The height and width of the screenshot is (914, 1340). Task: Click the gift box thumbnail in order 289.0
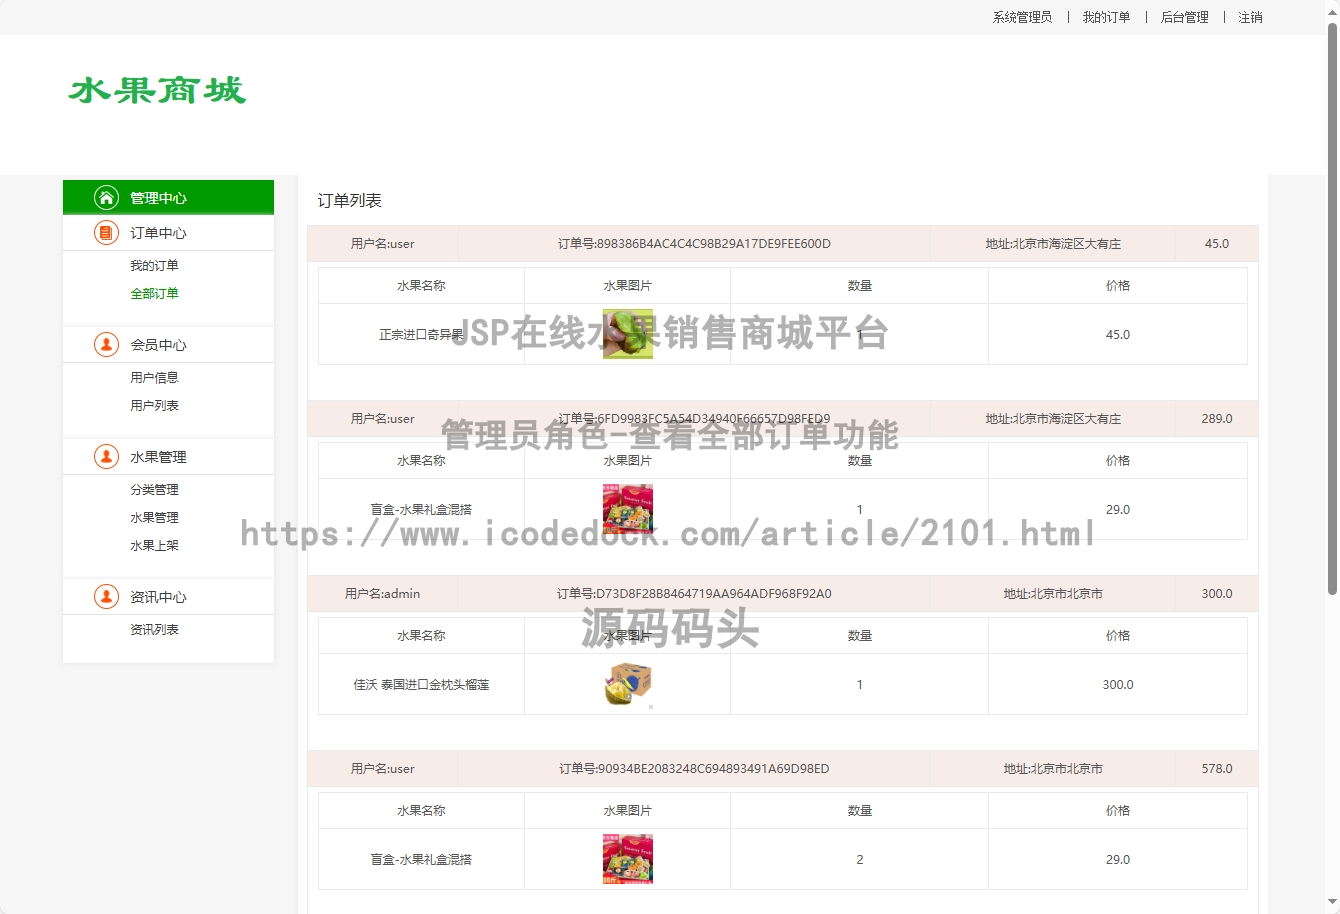[x=628, y=509]
